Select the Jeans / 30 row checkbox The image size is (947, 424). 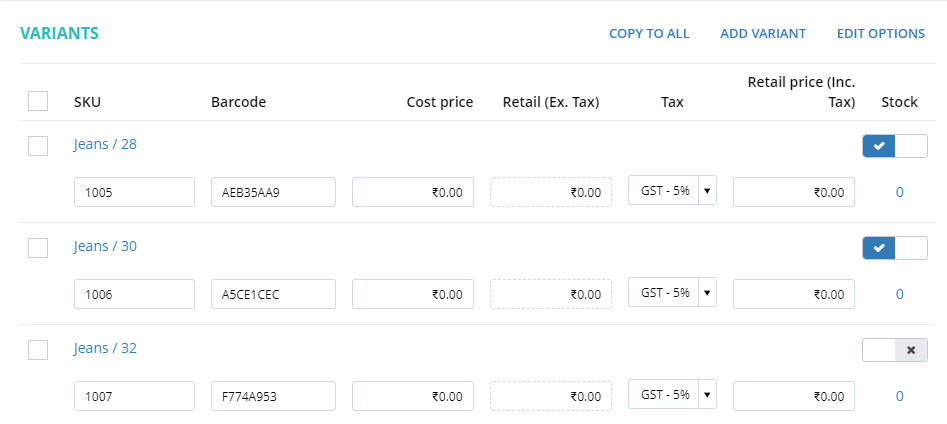tap(38, 248)
